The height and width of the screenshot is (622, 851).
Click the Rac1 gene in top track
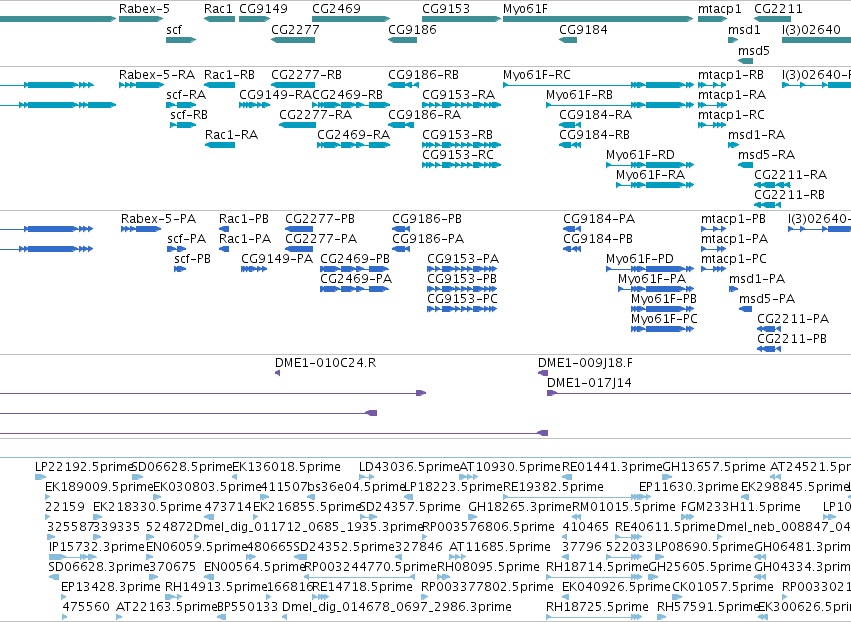tap(219, 19)
